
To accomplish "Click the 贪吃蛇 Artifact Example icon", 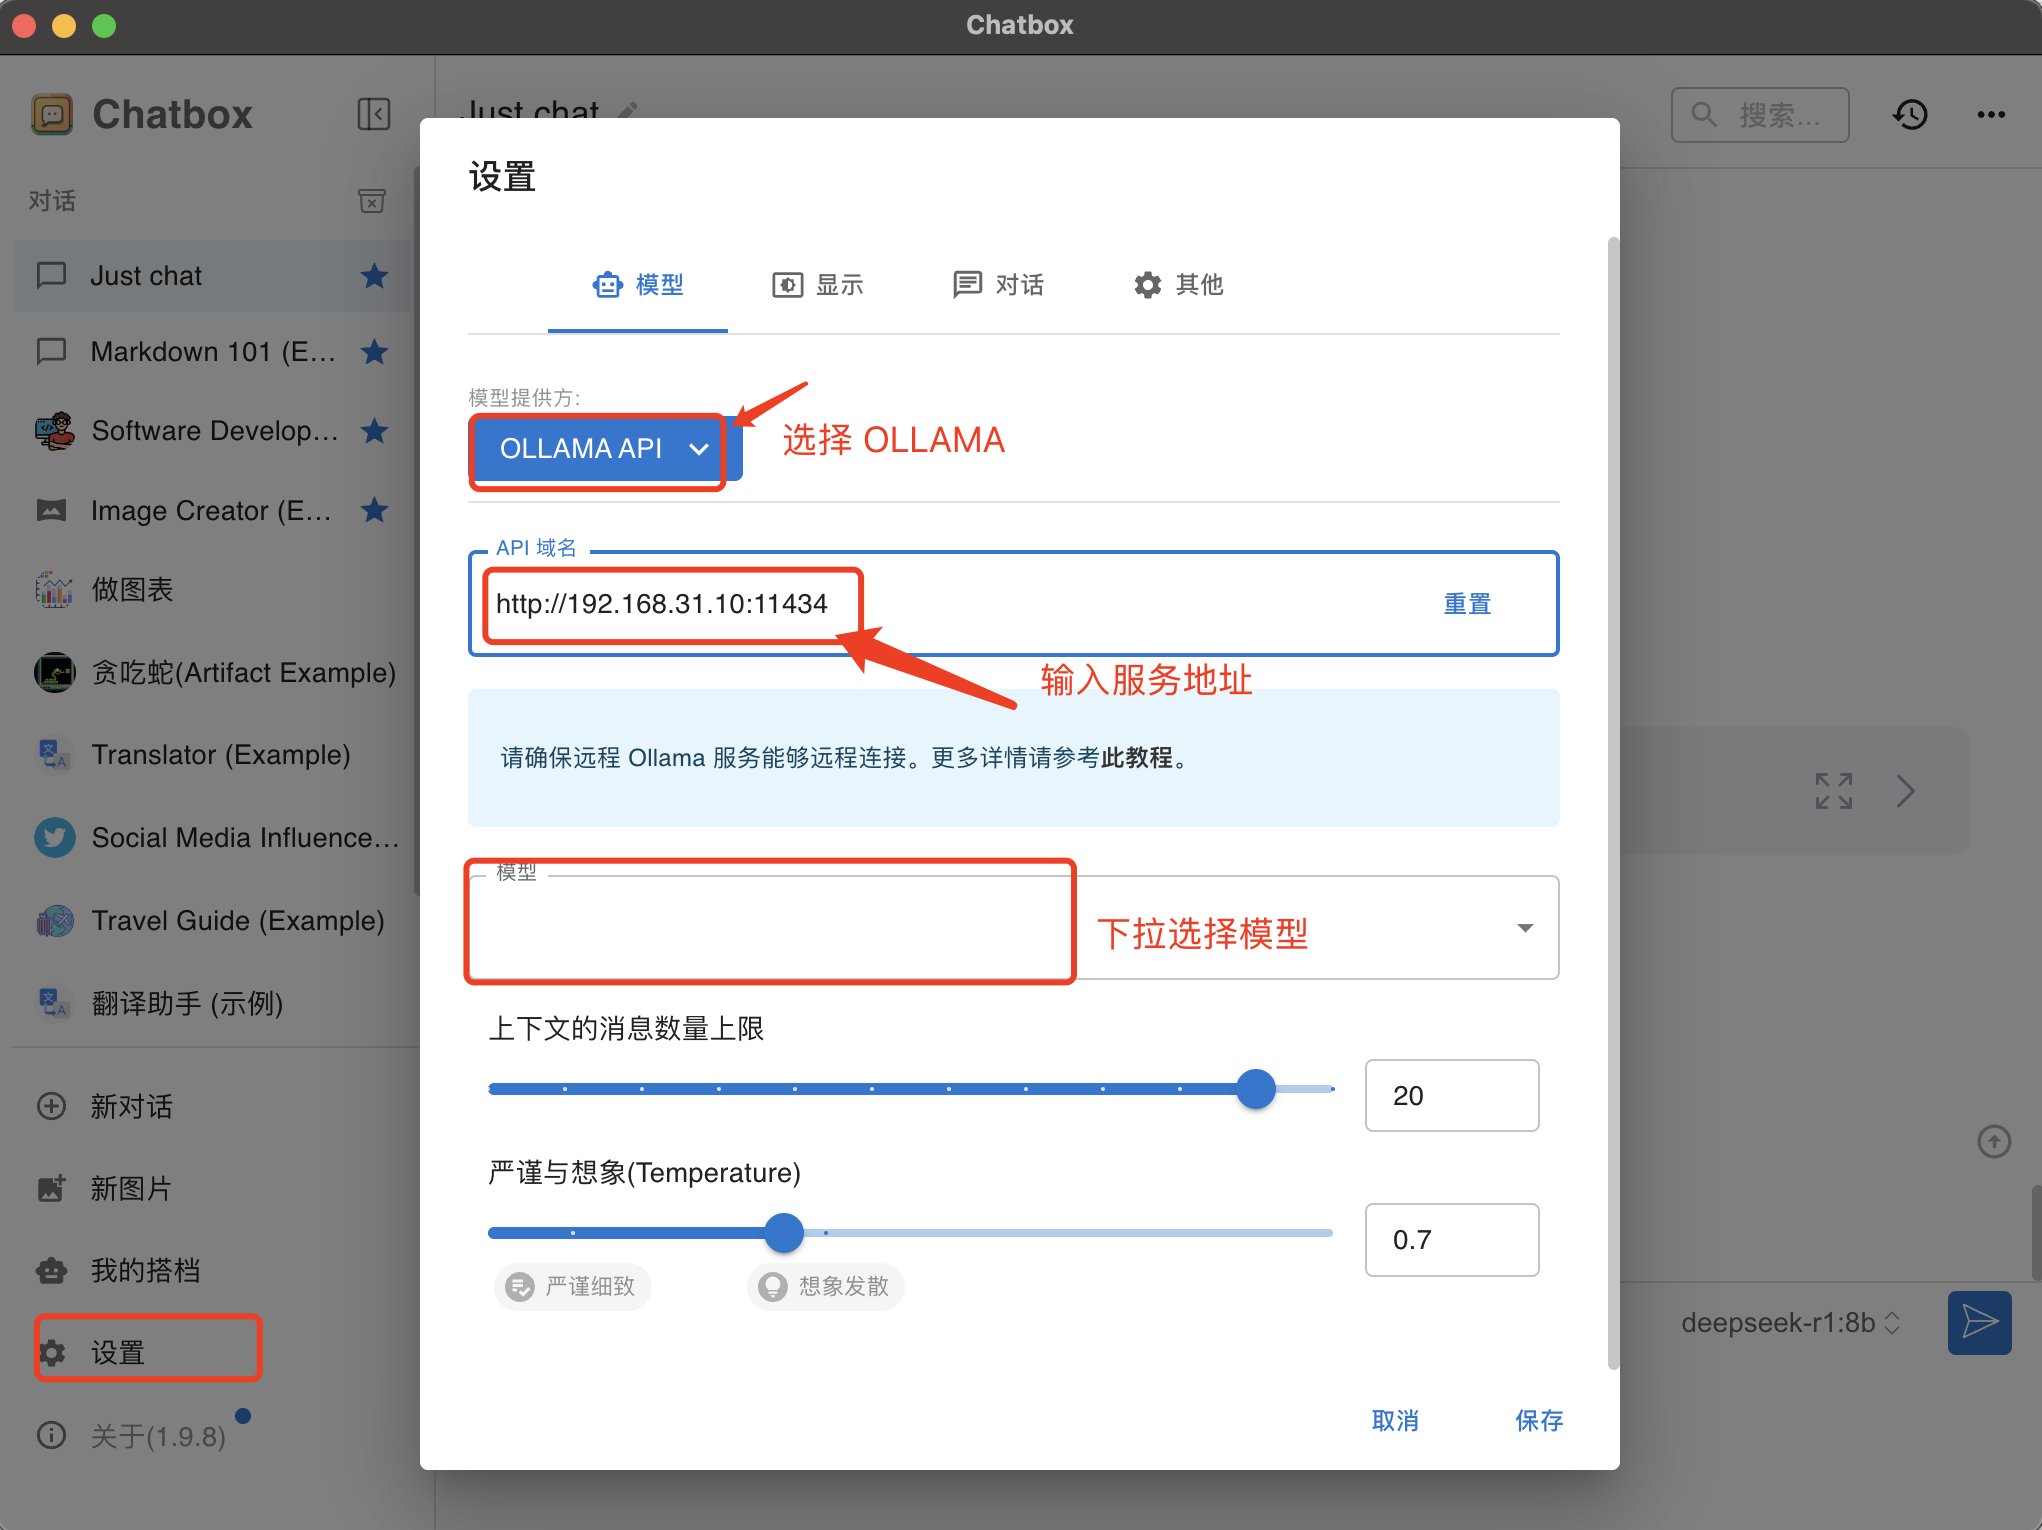I will pos(54,672).
